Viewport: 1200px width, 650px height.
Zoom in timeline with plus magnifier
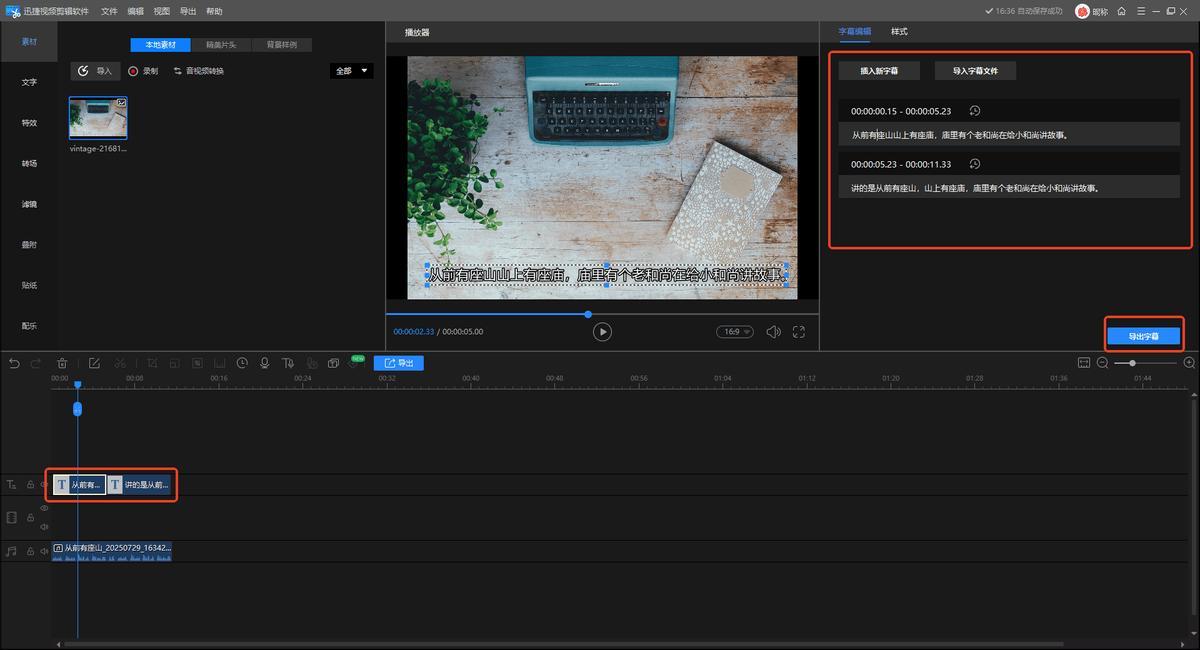click(x=1189, y=363)
